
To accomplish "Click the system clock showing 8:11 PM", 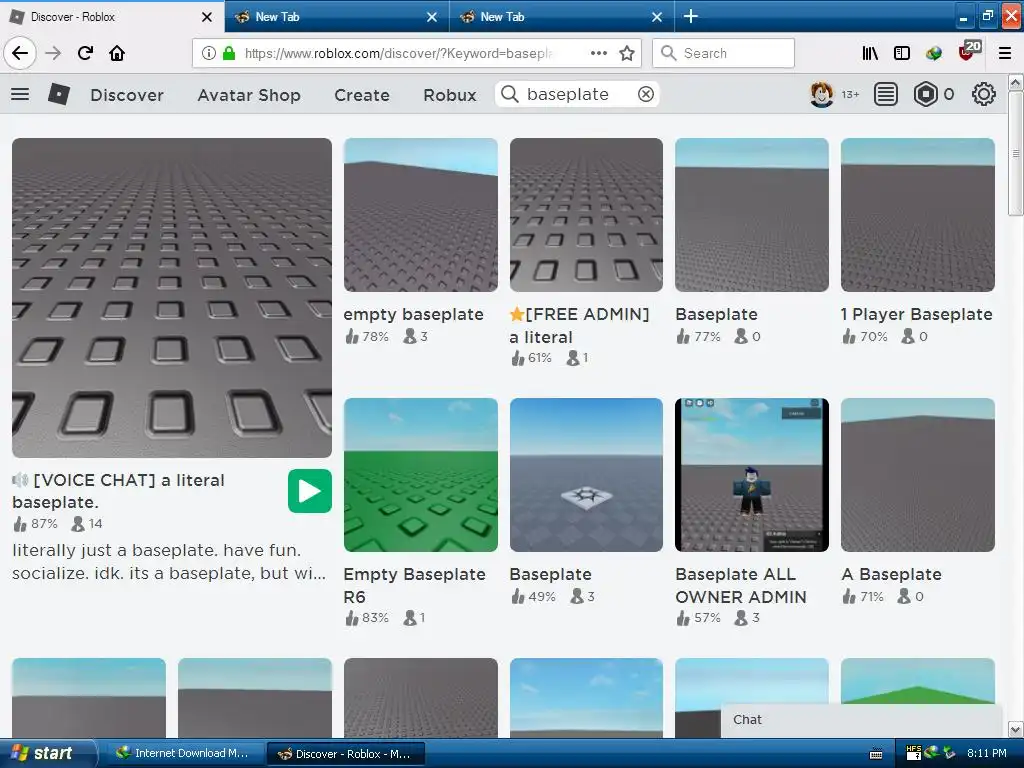I will point(987,753).
